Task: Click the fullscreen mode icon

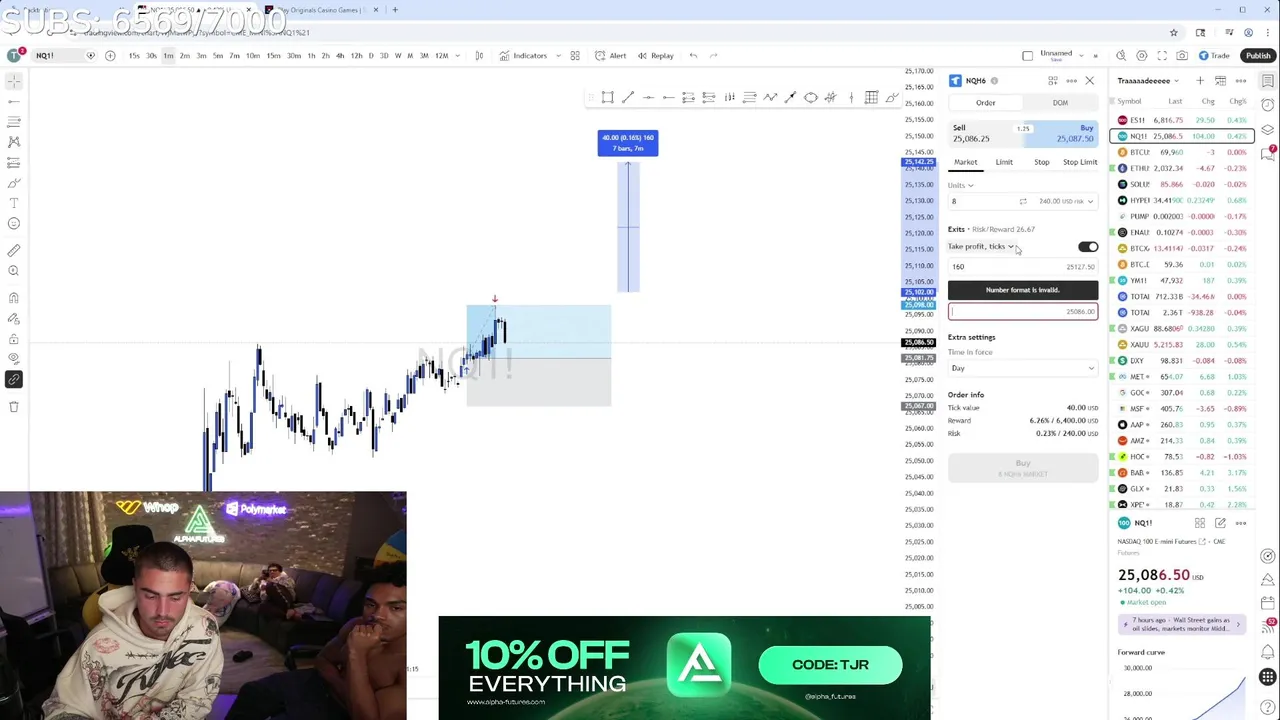Action: click(x=1162, y=56)
